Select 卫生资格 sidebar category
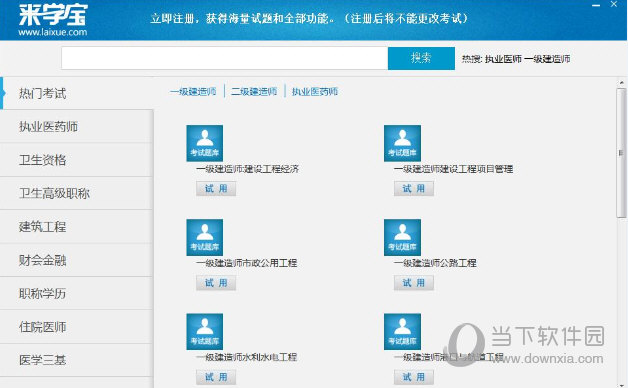 (76, 160)
